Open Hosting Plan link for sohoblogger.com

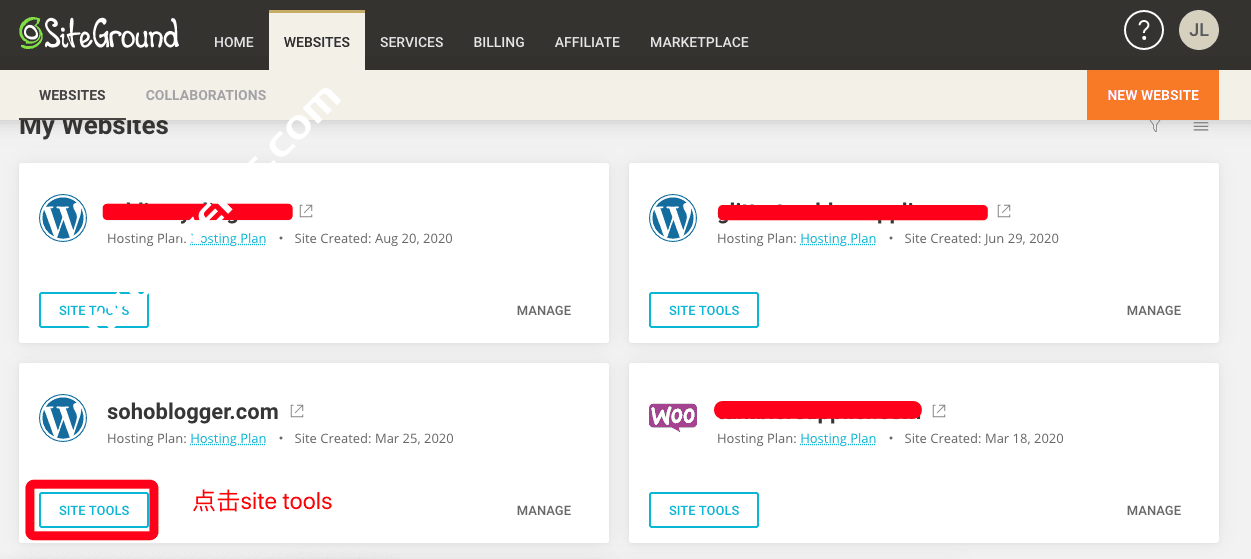pos(228,439)
